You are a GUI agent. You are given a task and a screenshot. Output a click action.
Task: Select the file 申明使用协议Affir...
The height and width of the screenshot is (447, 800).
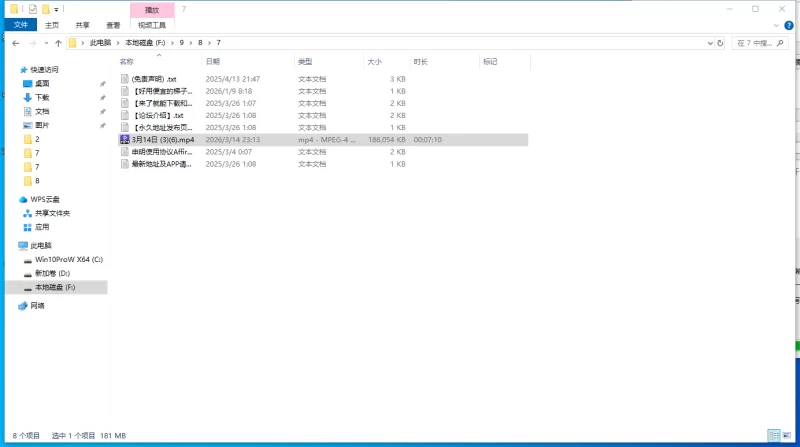pyautogui.click(x=162, y=152)
